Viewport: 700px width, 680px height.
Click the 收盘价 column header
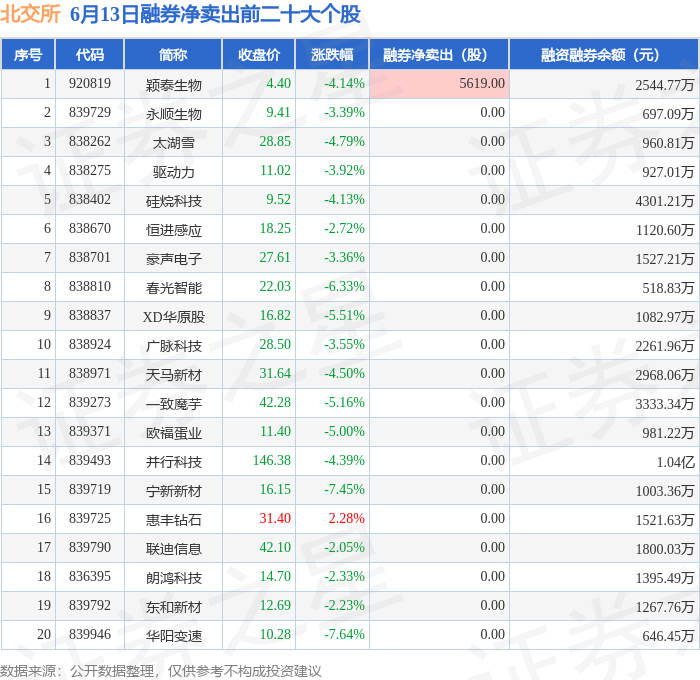259,54
